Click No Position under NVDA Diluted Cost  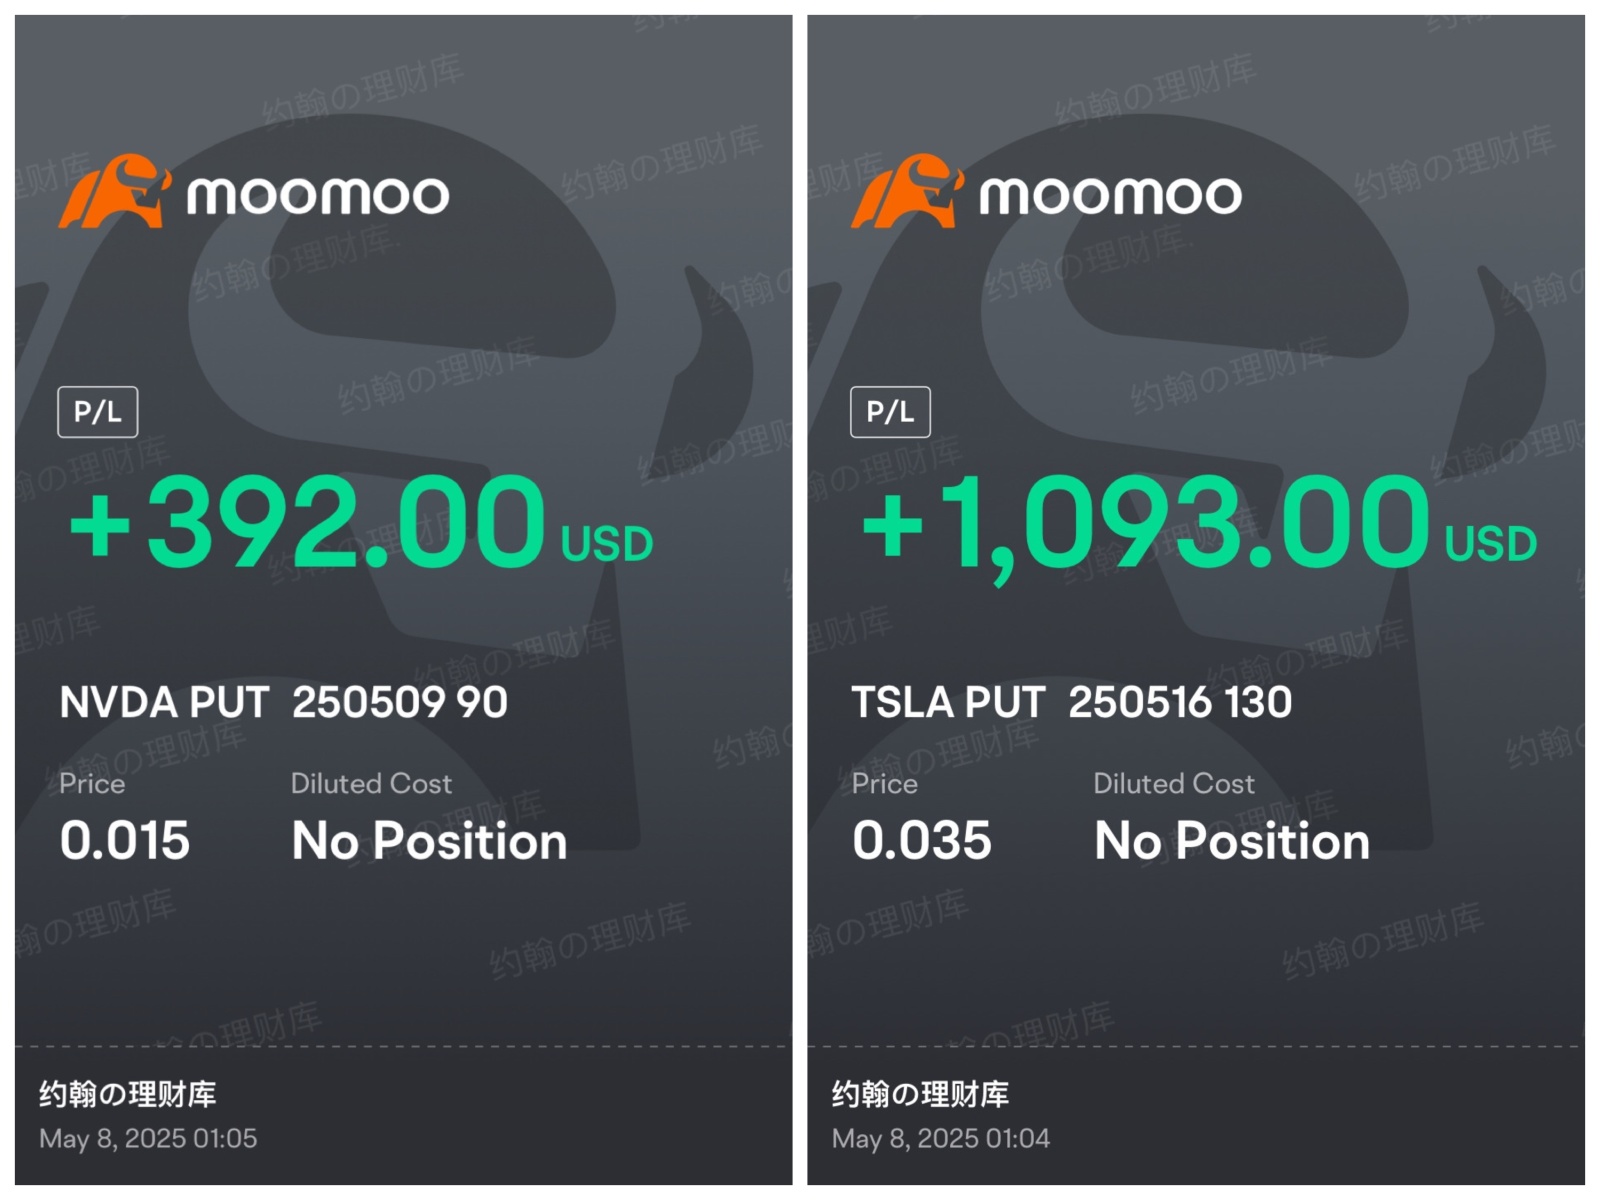click(x=430, y=841)
